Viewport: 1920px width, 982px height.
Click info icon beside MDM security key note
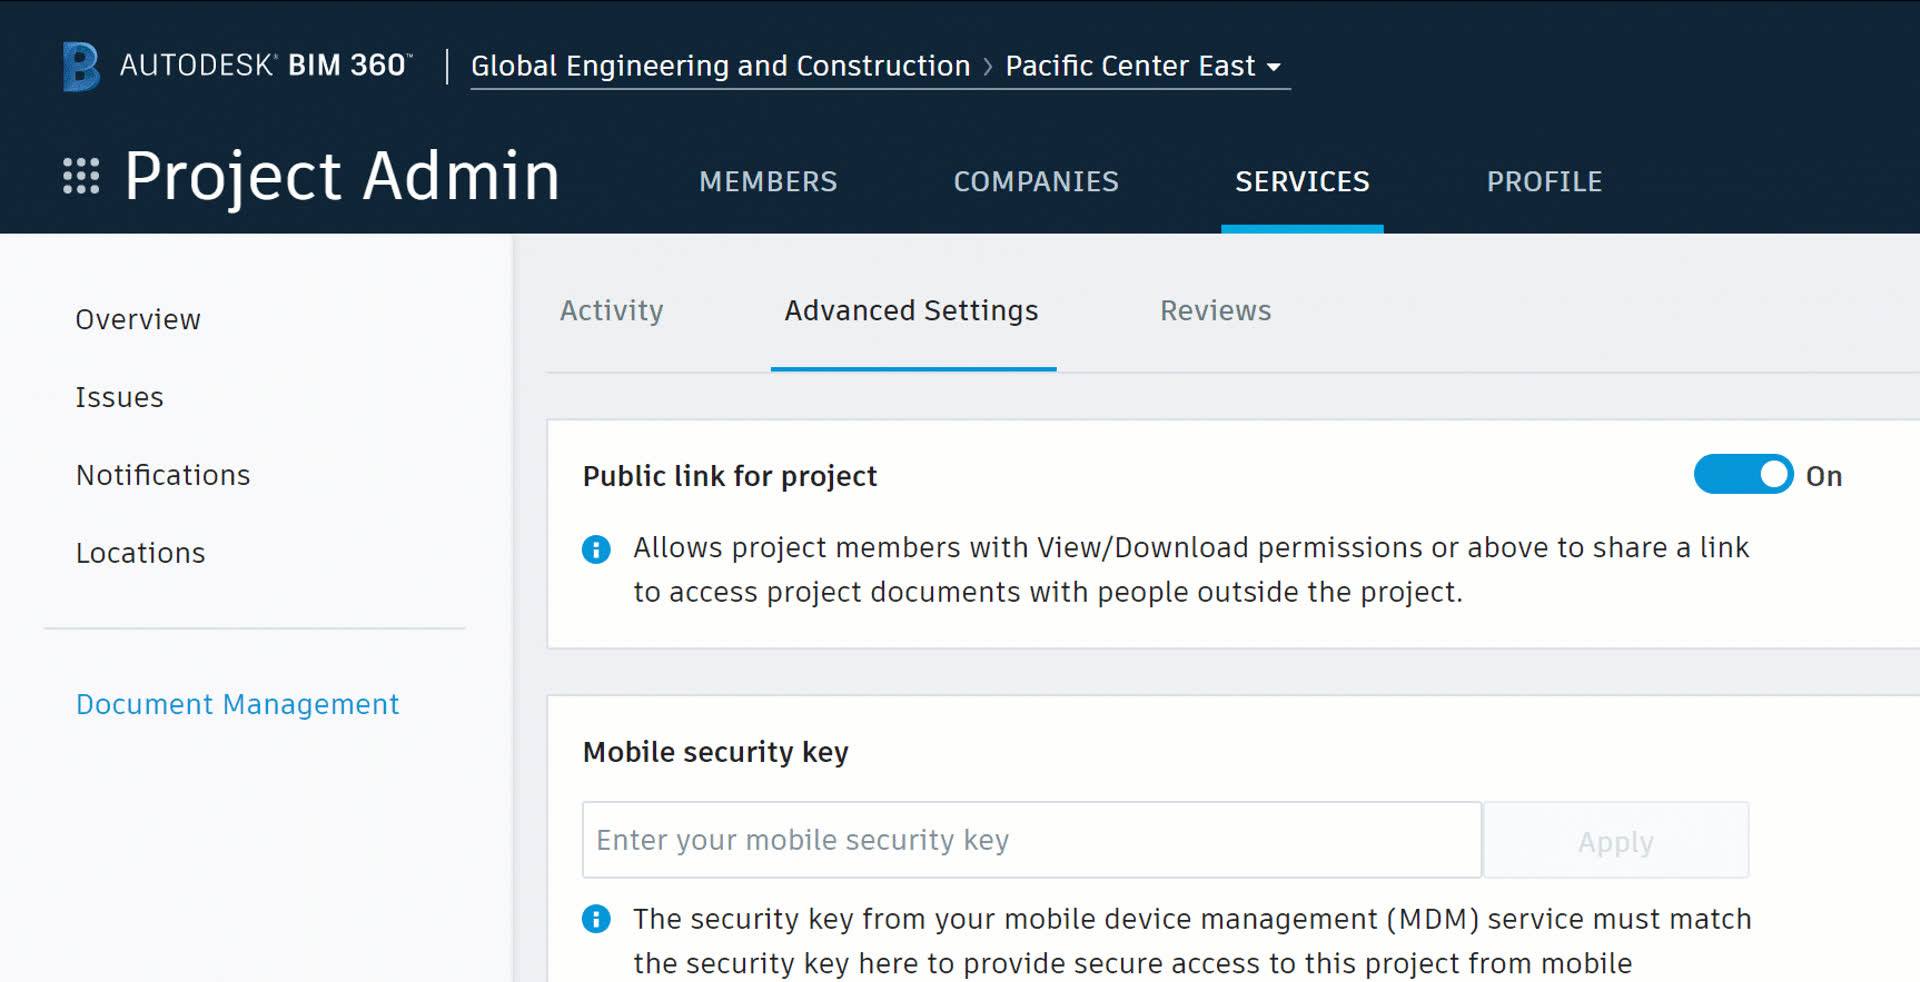pos(596,919)
